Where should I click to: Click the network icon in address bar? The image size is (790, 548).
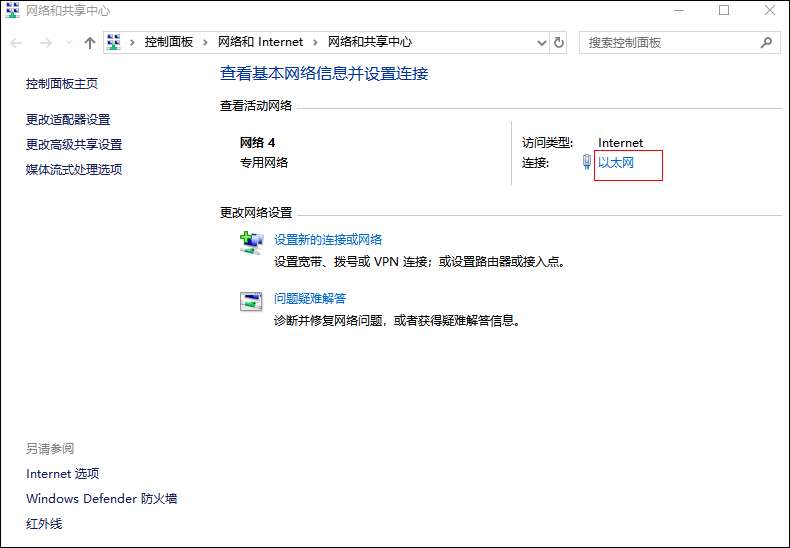point(114,42)
